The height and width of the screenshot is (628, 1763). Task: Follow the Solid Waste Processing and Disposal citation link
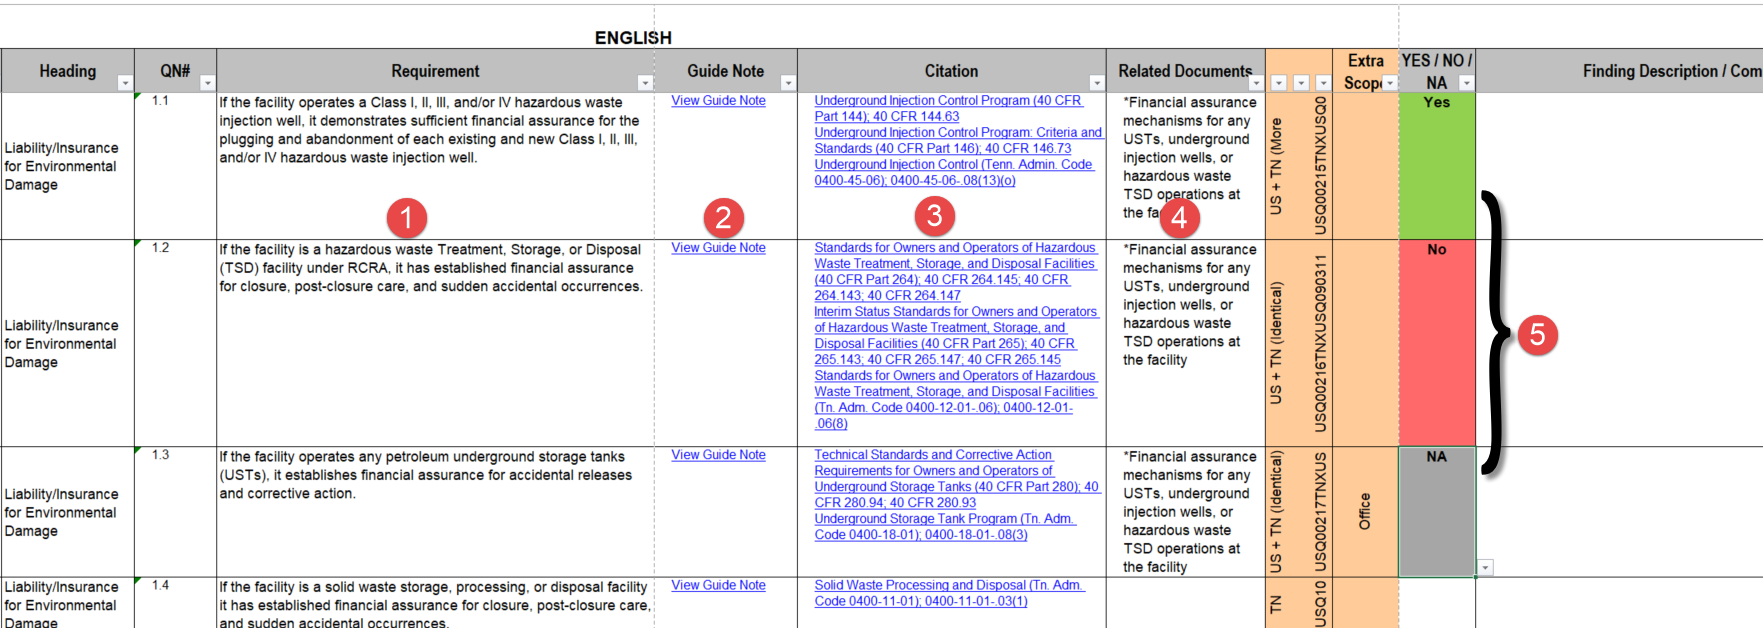(x=948, y=586)
